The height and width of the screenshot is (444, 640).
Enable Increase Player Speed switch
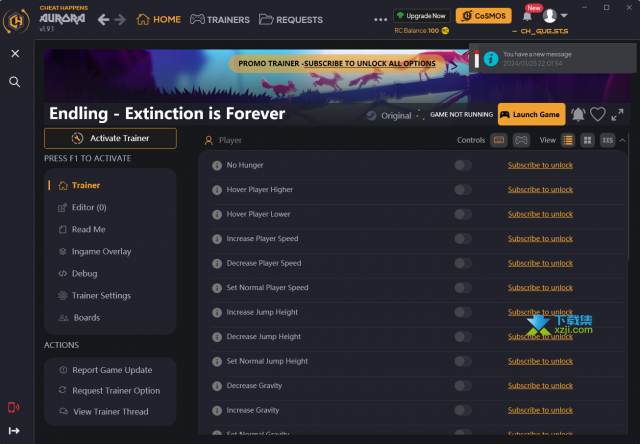pyautogui.click(x=463, y=238)
